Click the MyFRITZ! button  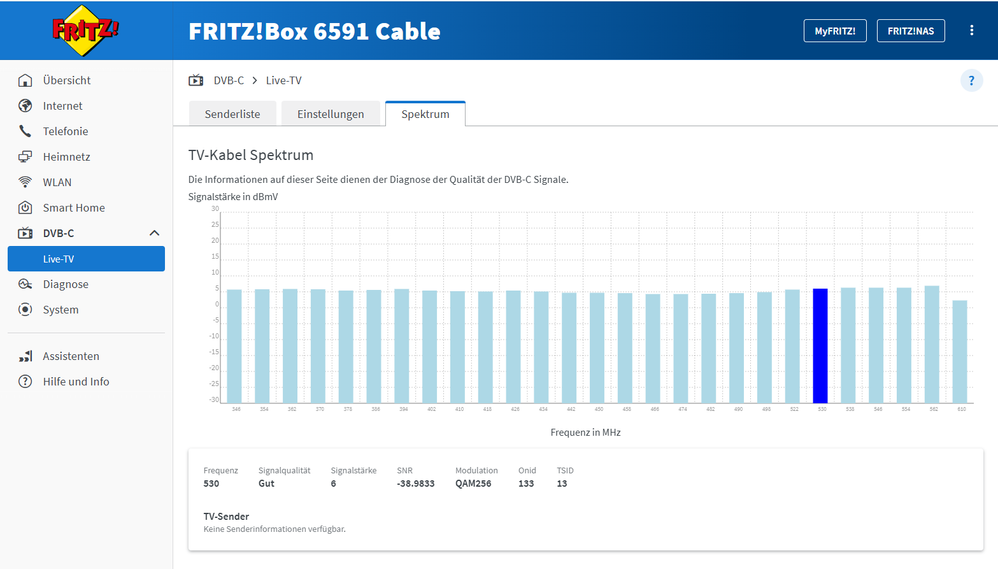(835, 31)
